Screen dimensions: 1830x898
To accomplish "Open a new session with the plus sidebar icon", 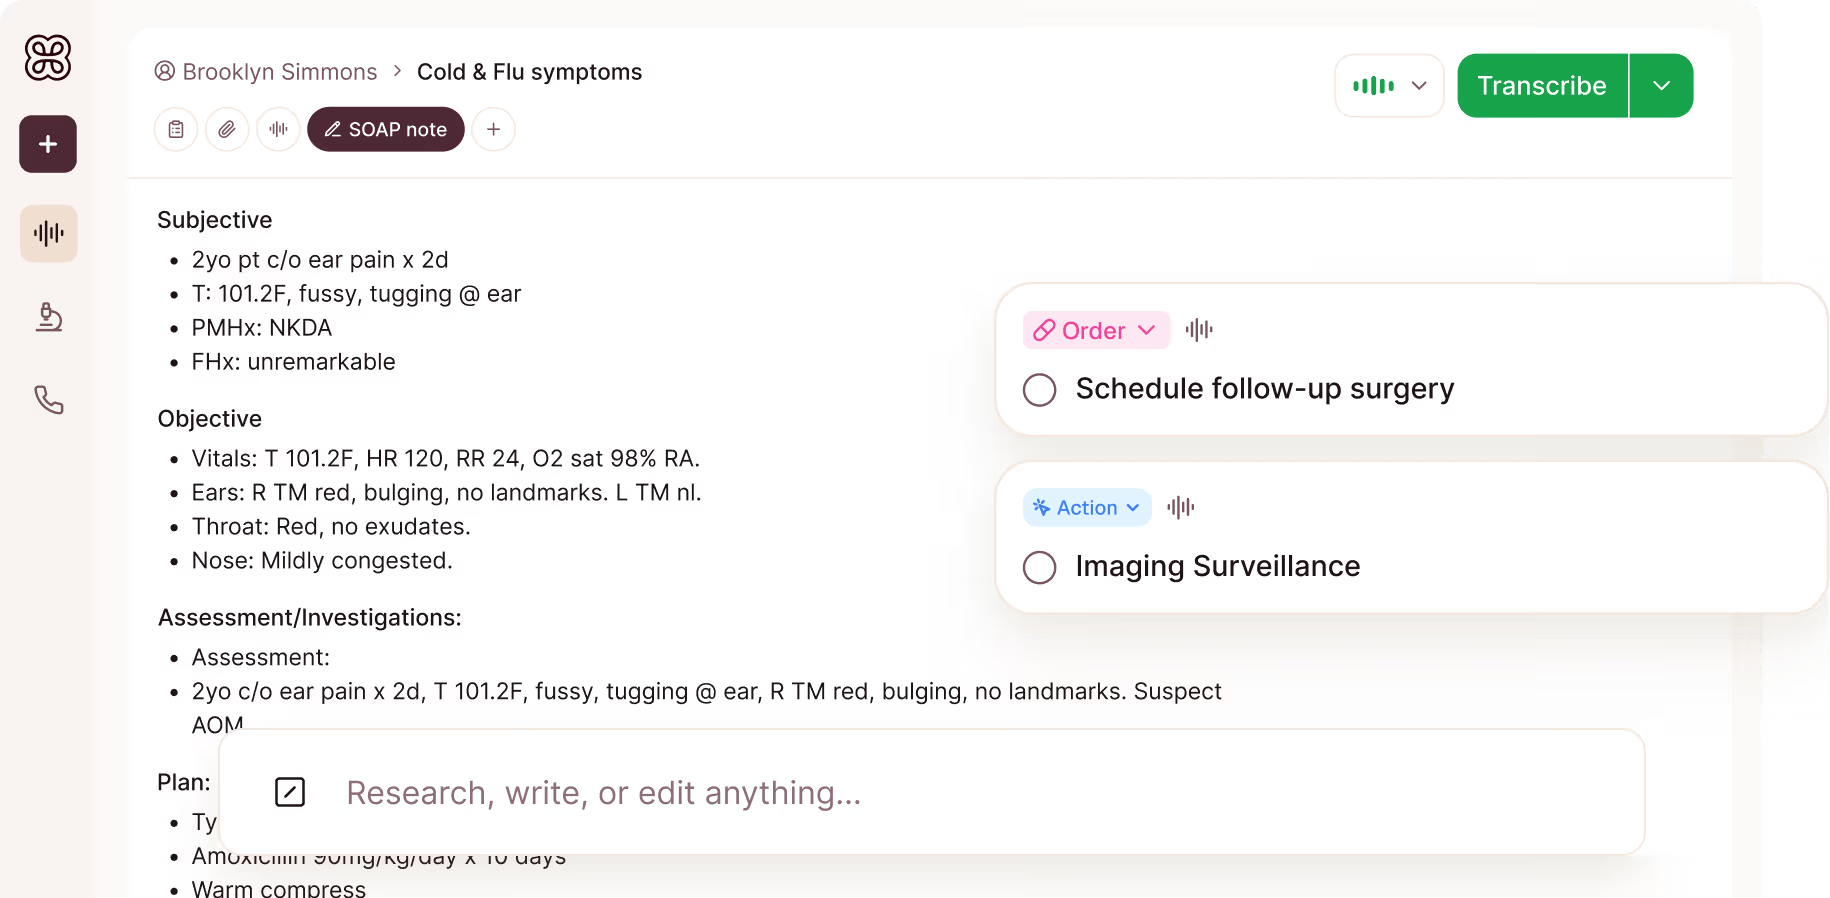I will click(x=47, y=143).
